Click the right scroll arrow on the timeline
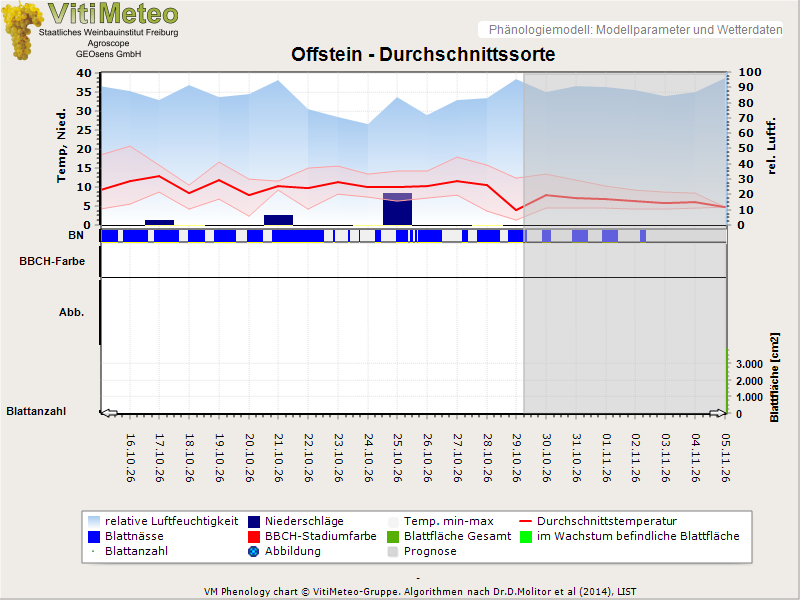The height and width of the screenshot is (600, 800). [718, 413]
